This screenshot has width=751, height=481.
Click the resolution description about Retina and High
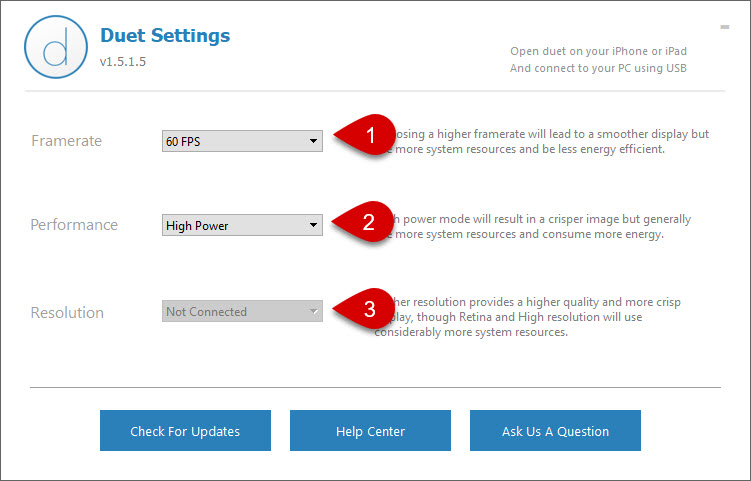click(527, 317)
